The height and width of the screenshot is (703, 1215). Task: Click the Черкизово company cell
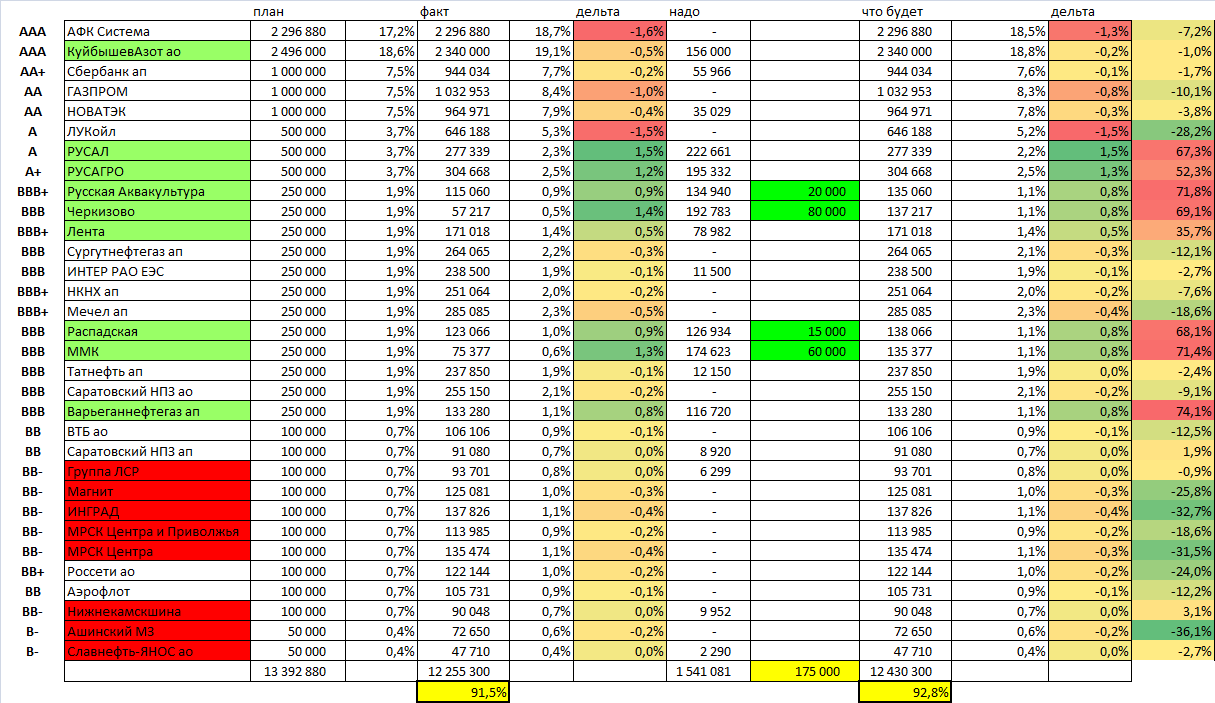(x=156, y=211)
